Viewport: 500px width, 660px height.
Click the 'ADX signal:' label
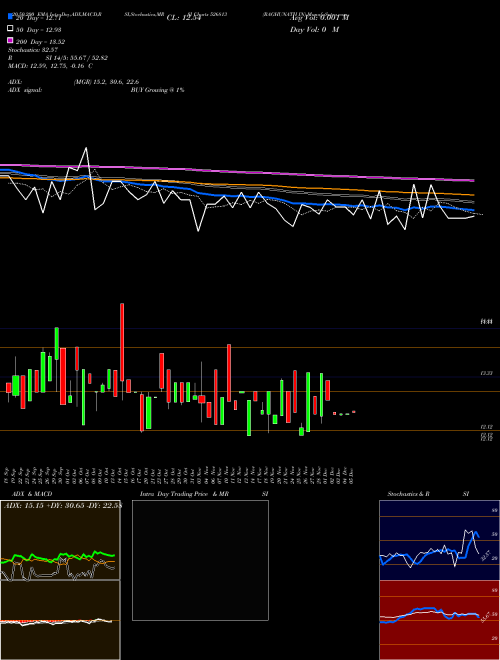coord(25,90)
